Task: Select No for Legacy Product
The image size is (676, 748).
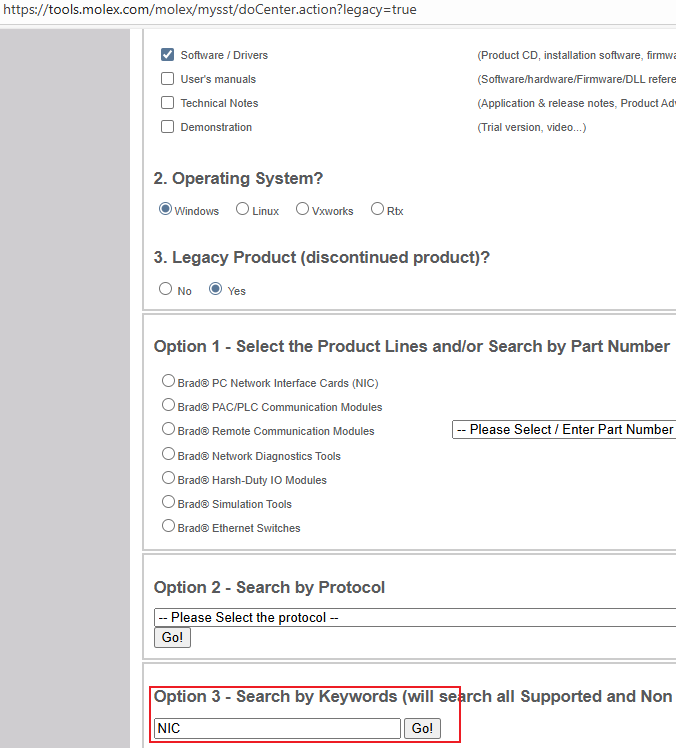Action: click(x=166, y=289)
